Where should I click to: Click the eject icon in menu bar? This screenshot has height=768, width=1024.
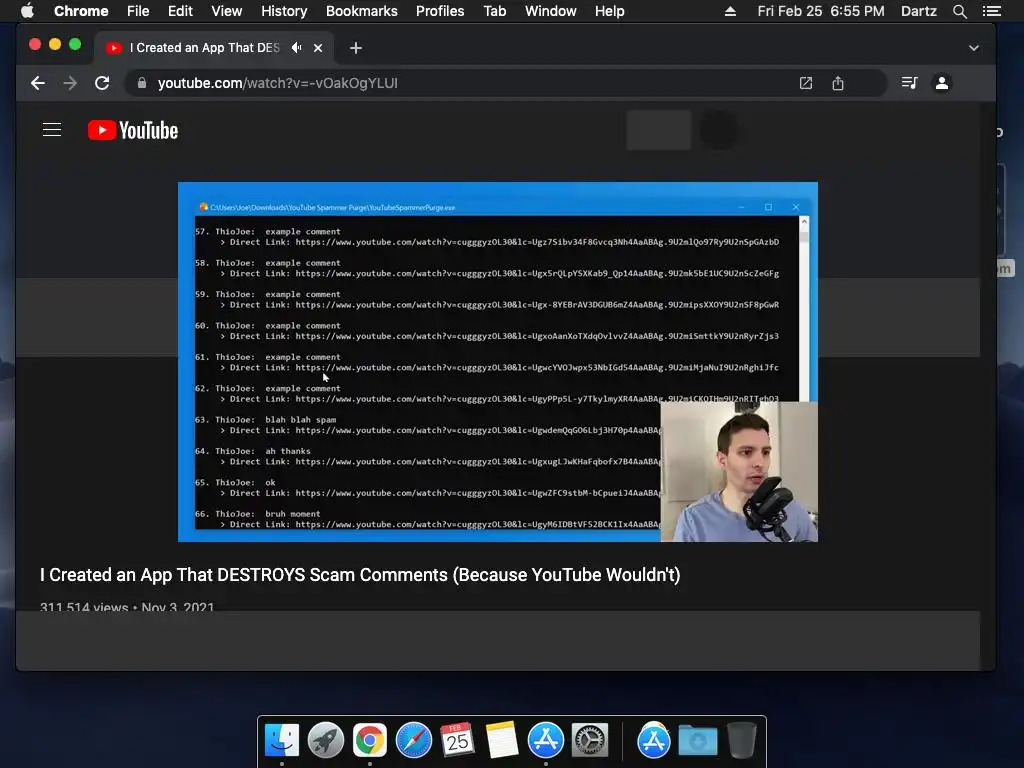[x=730, y=11]
